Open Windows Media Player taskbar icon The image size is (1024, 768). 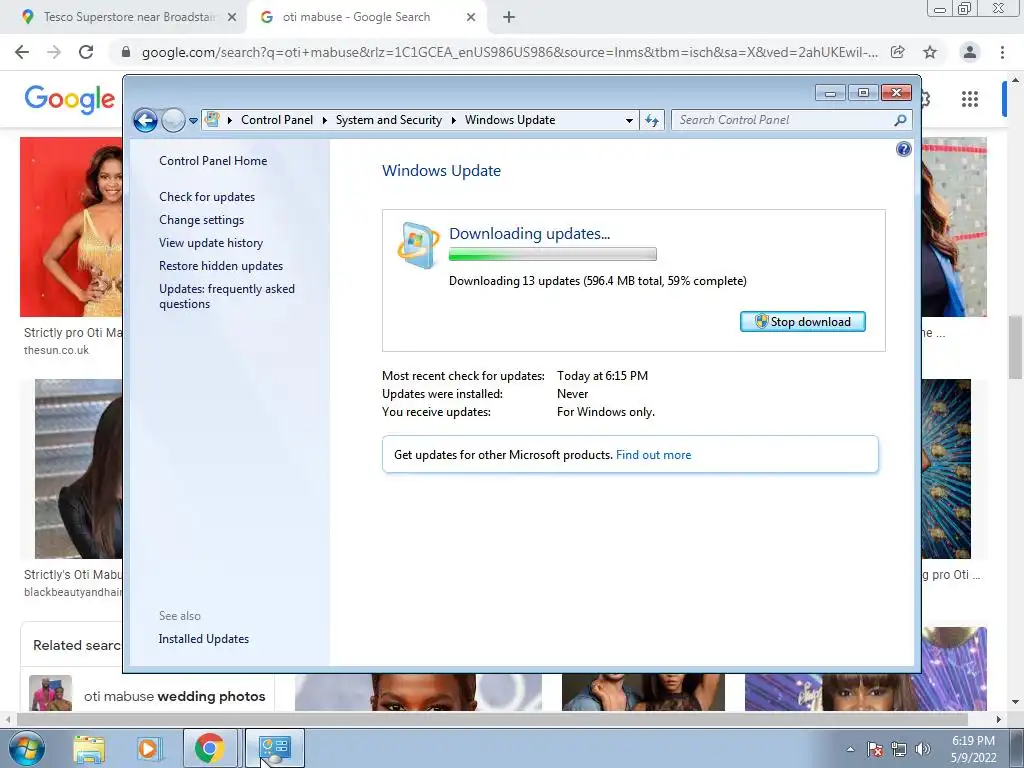[149, 748]
